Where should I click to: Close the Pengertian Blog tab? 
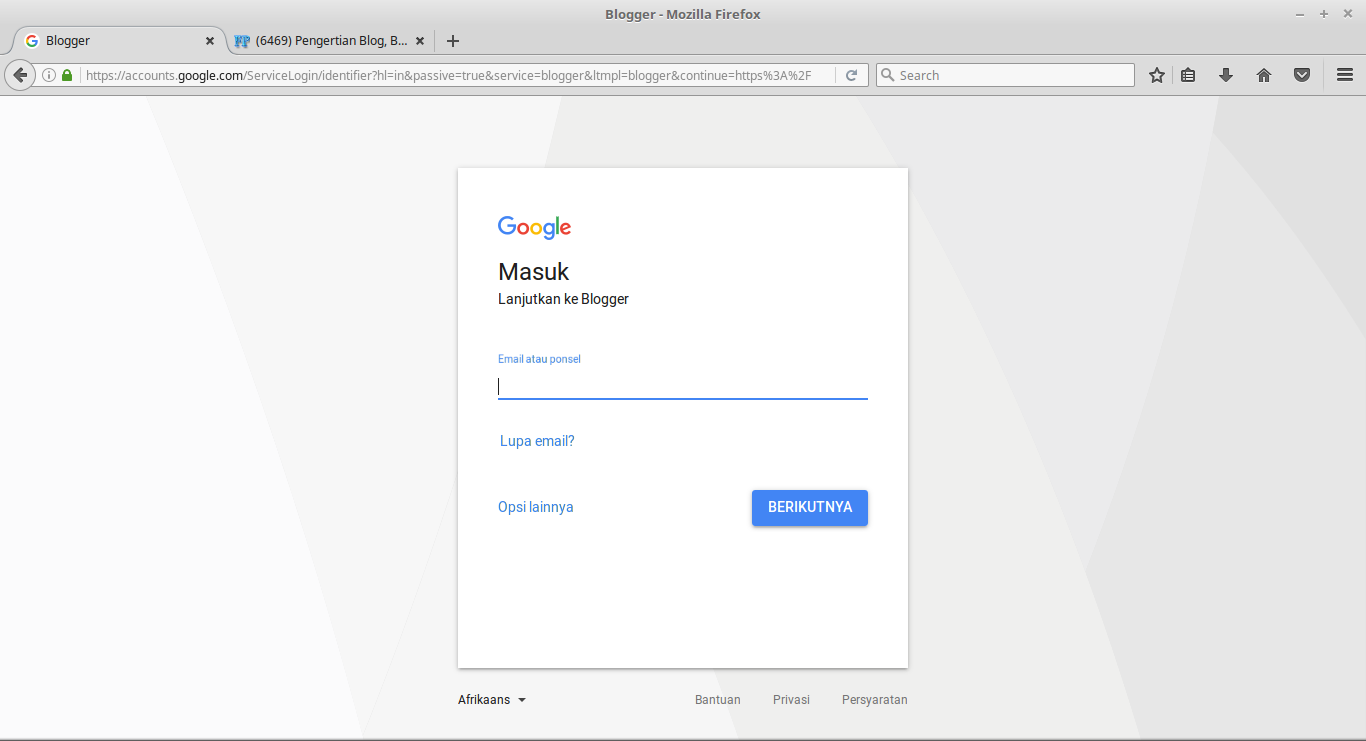point(420,41)
